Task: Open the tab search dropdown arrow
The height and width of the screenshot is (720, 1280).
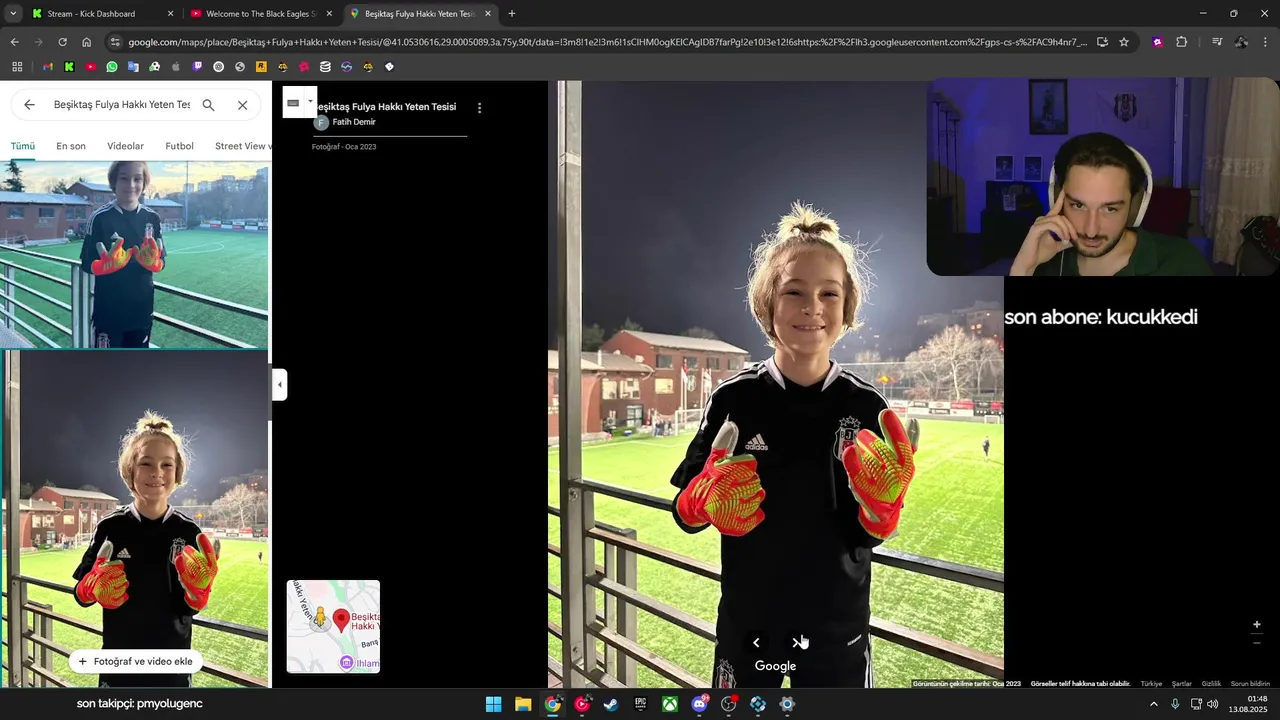Action: [x=13, y=14]
